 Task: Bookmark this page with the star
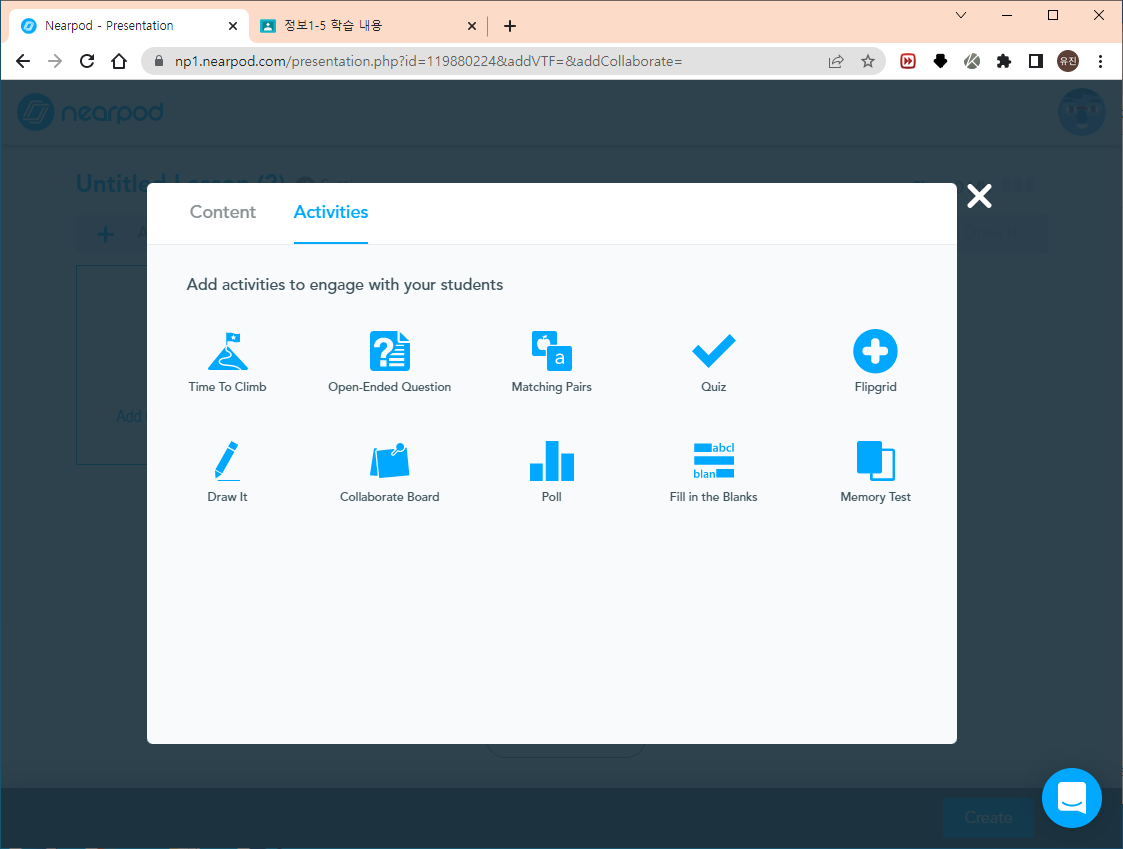click(x=868, y=62)
